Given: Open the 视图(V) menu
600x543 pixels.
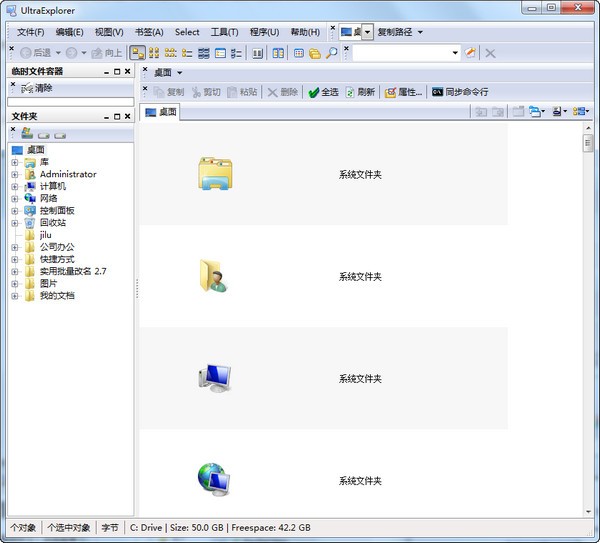Looking at the screenshot, I should point(109,32).
